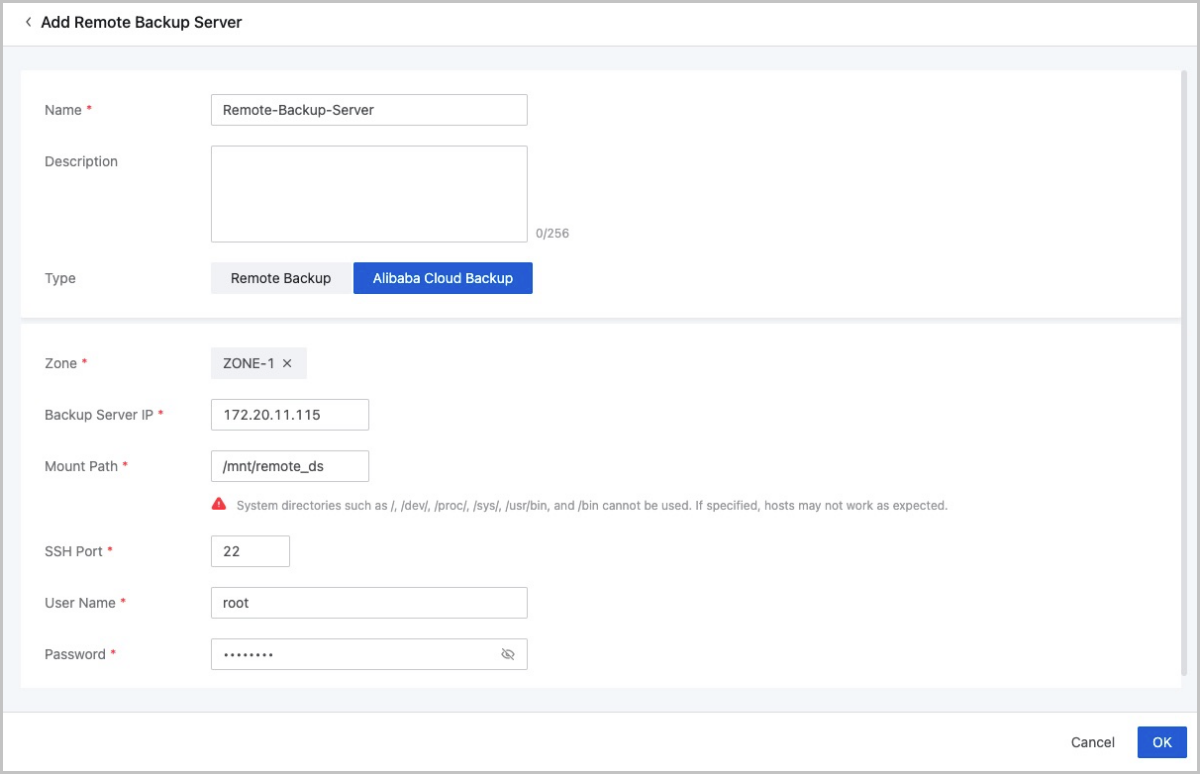Click the SSH Port field
This screenshot has width=1200, height=774.
[x=250, y=551]
